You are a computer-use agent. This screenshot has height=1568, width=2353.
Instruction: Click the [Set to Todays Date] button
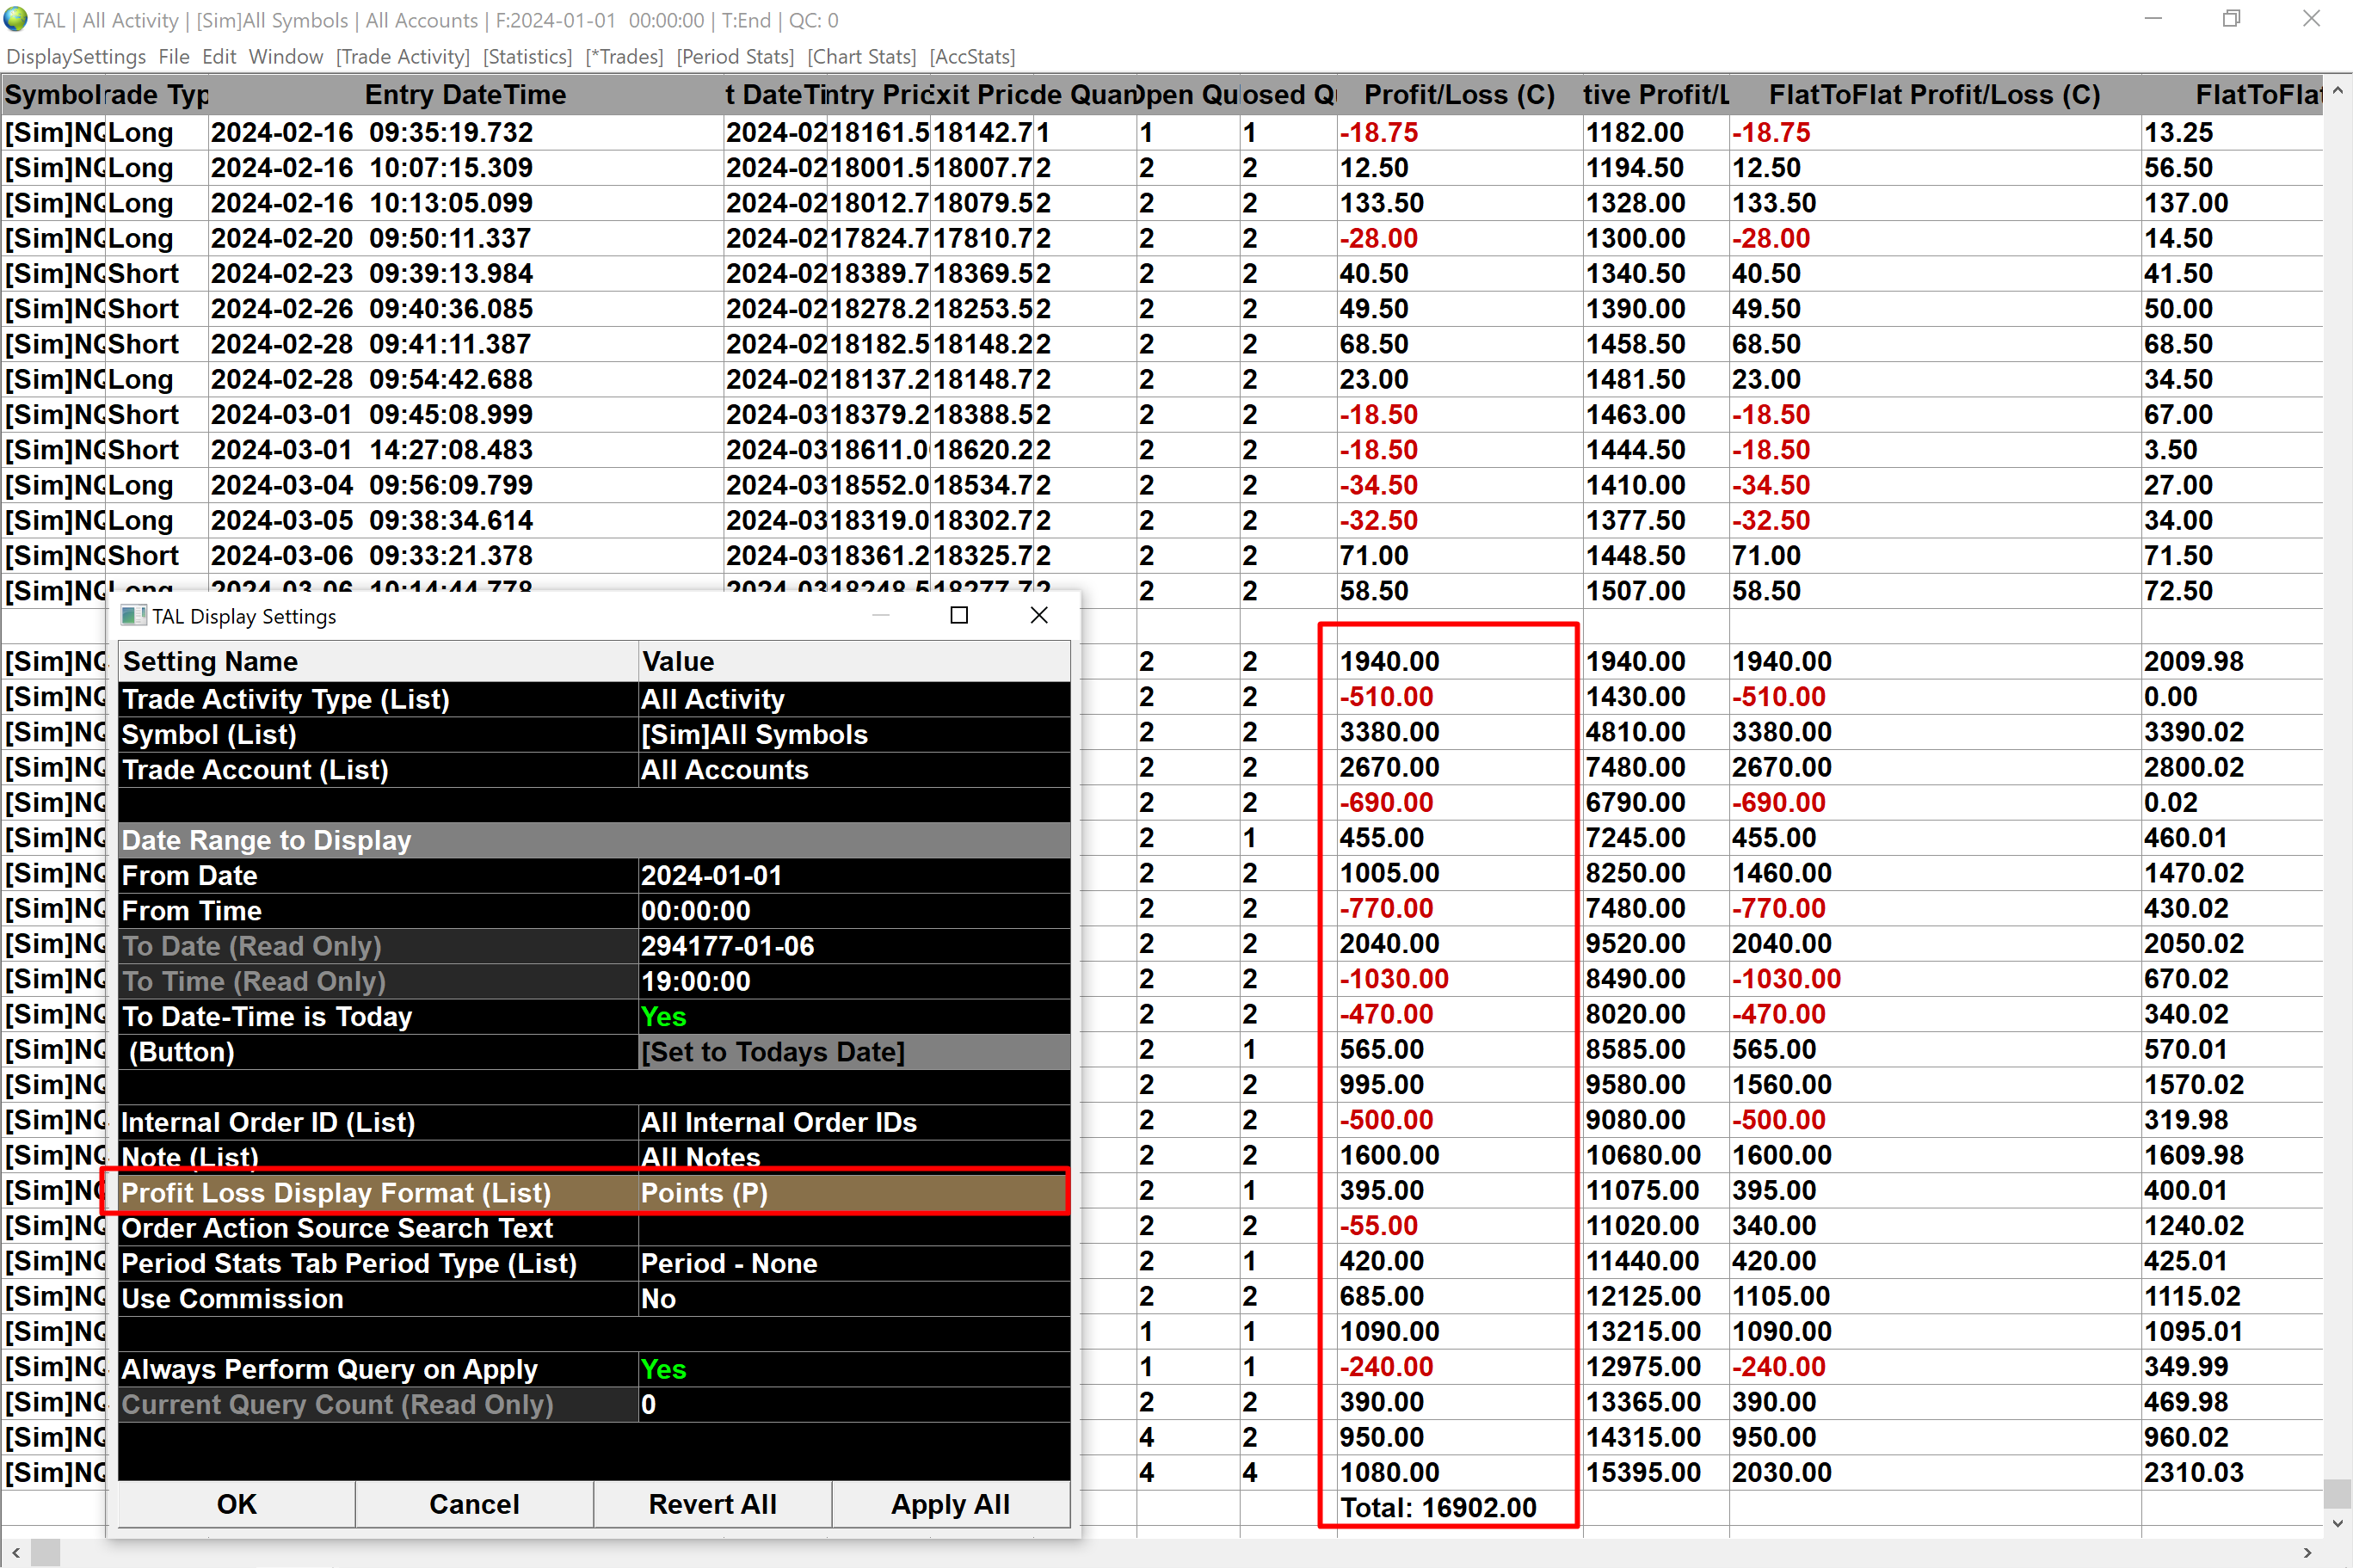pos(772,1052)
